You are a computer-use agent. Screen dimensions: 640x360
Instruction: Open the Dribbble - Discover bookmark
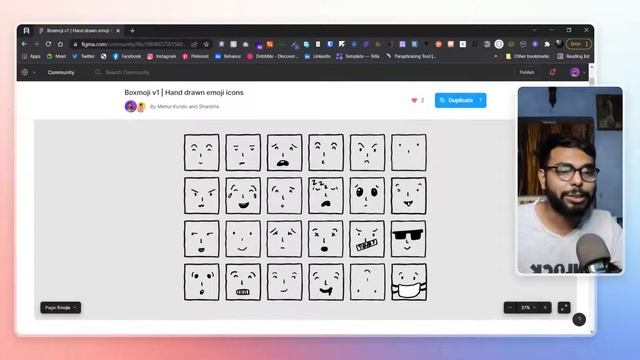(273, 56)
